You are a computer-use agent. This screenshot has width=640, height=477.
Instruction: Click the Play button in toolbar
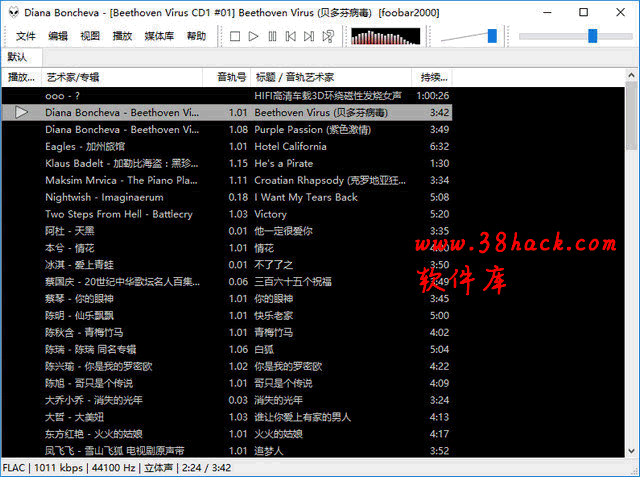coord(253,36)
